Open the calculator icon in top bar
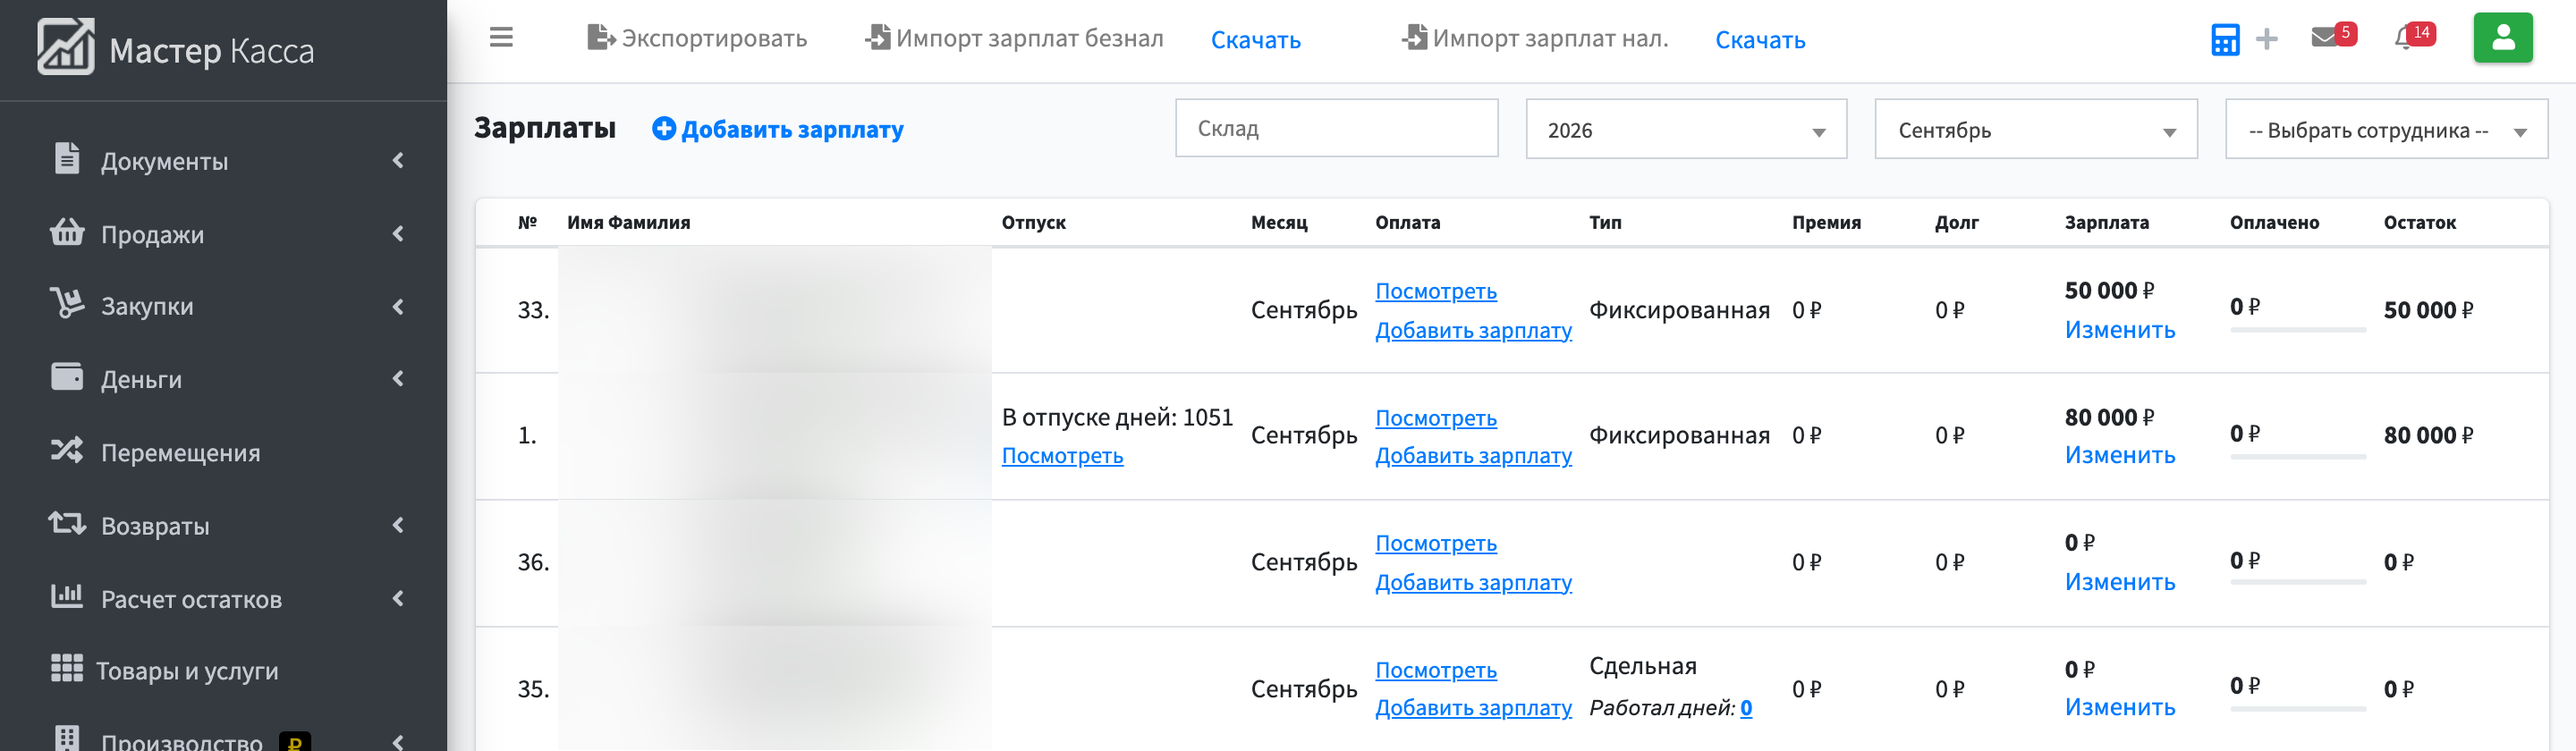Viewport: 2576px width, 751px height. click(x=2225, y=40)
